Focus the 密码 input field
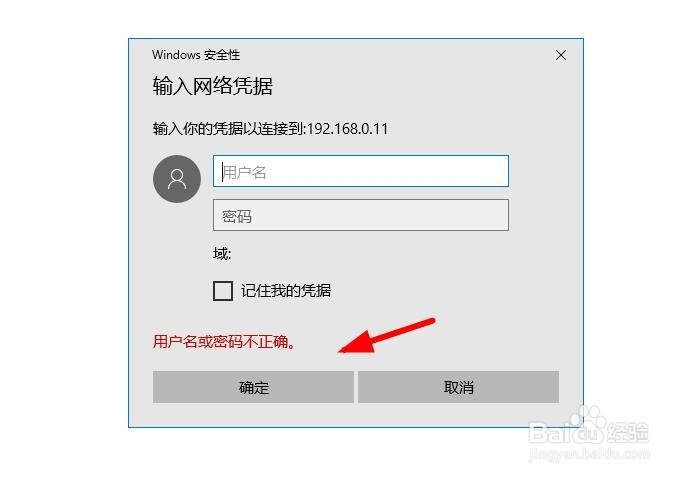Screen dimensions: 690x478 361,215
